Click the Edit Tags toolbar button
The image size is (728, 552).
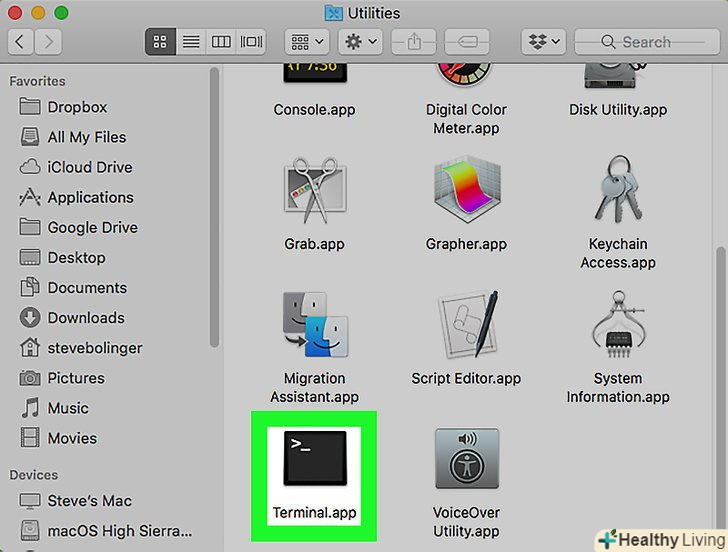tap(467, 42)
